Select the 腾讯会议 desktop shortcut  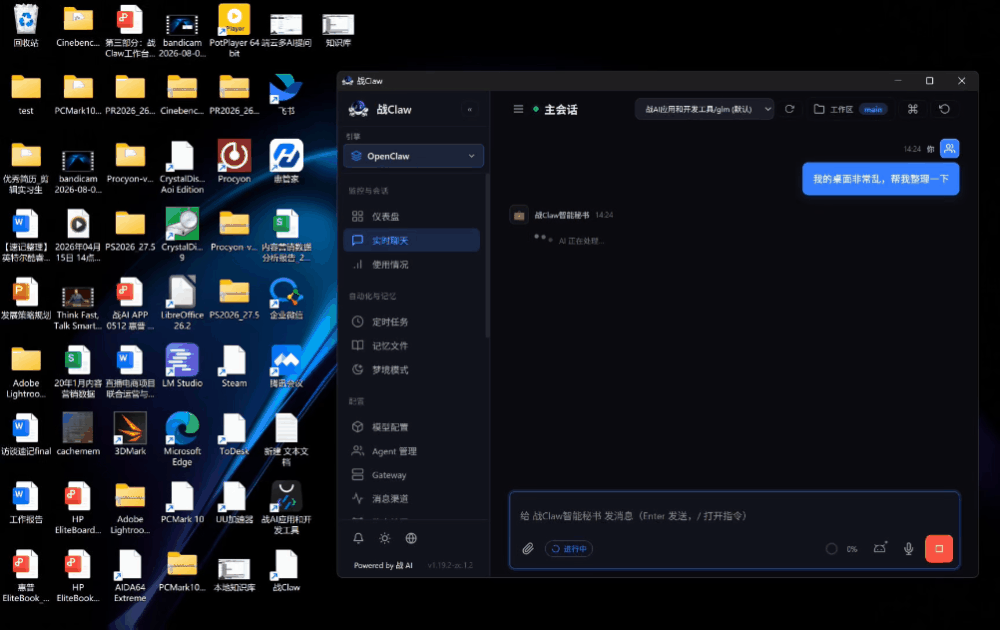[x=286, y=366]
